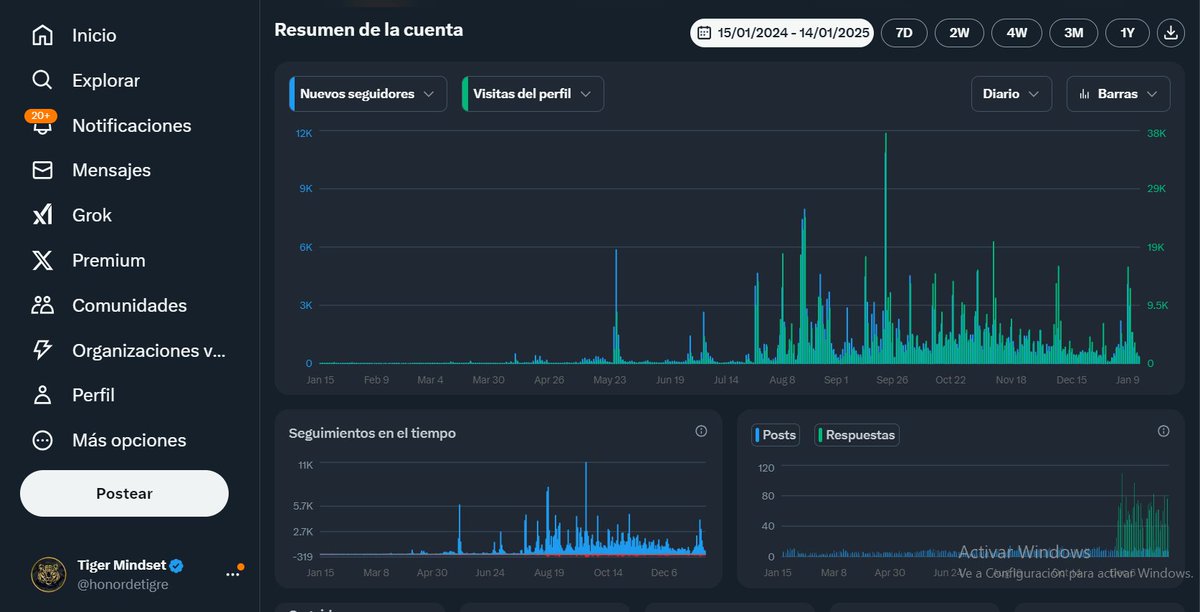
Task: Toggle Respuestas series in chart legend
Action: pos(857,435)
